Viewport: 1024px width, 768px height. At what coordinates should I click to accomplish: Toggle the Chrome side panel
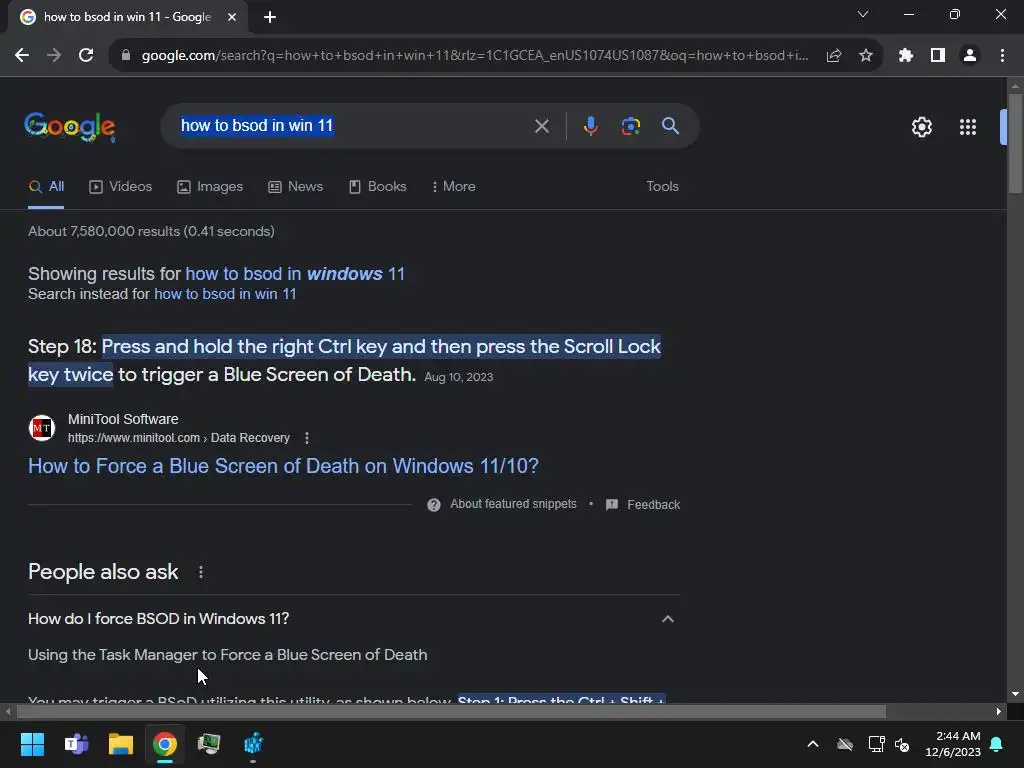tap(938, 56)
